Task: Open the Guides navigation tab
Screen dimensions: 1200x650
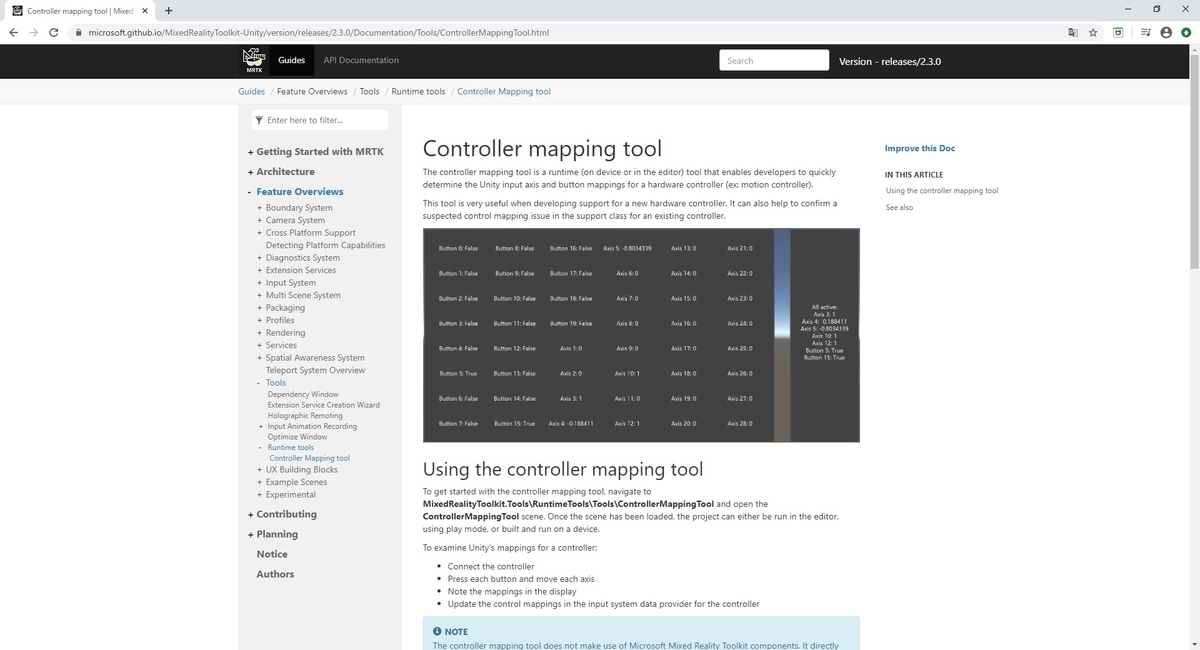Action: point(291,60)
